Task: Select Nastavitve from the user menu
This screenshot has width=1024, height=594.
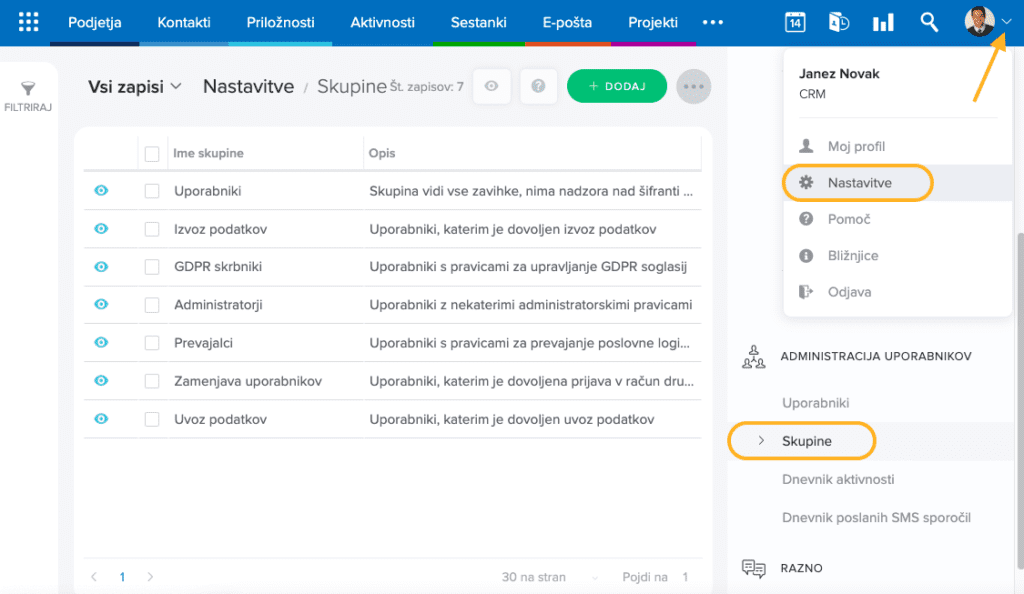Action: [x=859, y=183]
